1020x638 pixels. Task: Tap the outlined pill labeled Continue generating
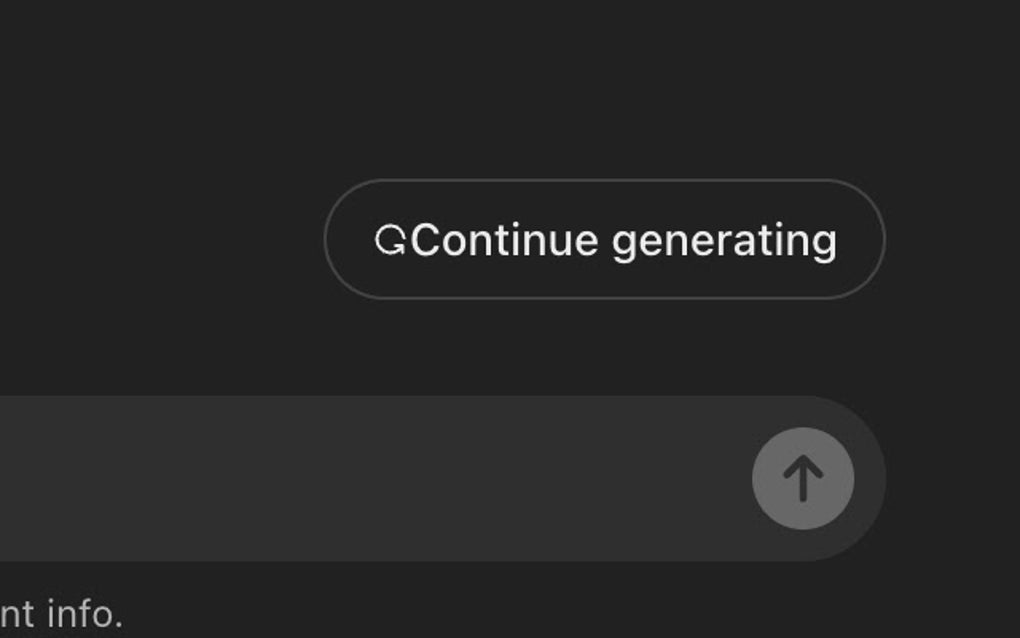point(604,239)
